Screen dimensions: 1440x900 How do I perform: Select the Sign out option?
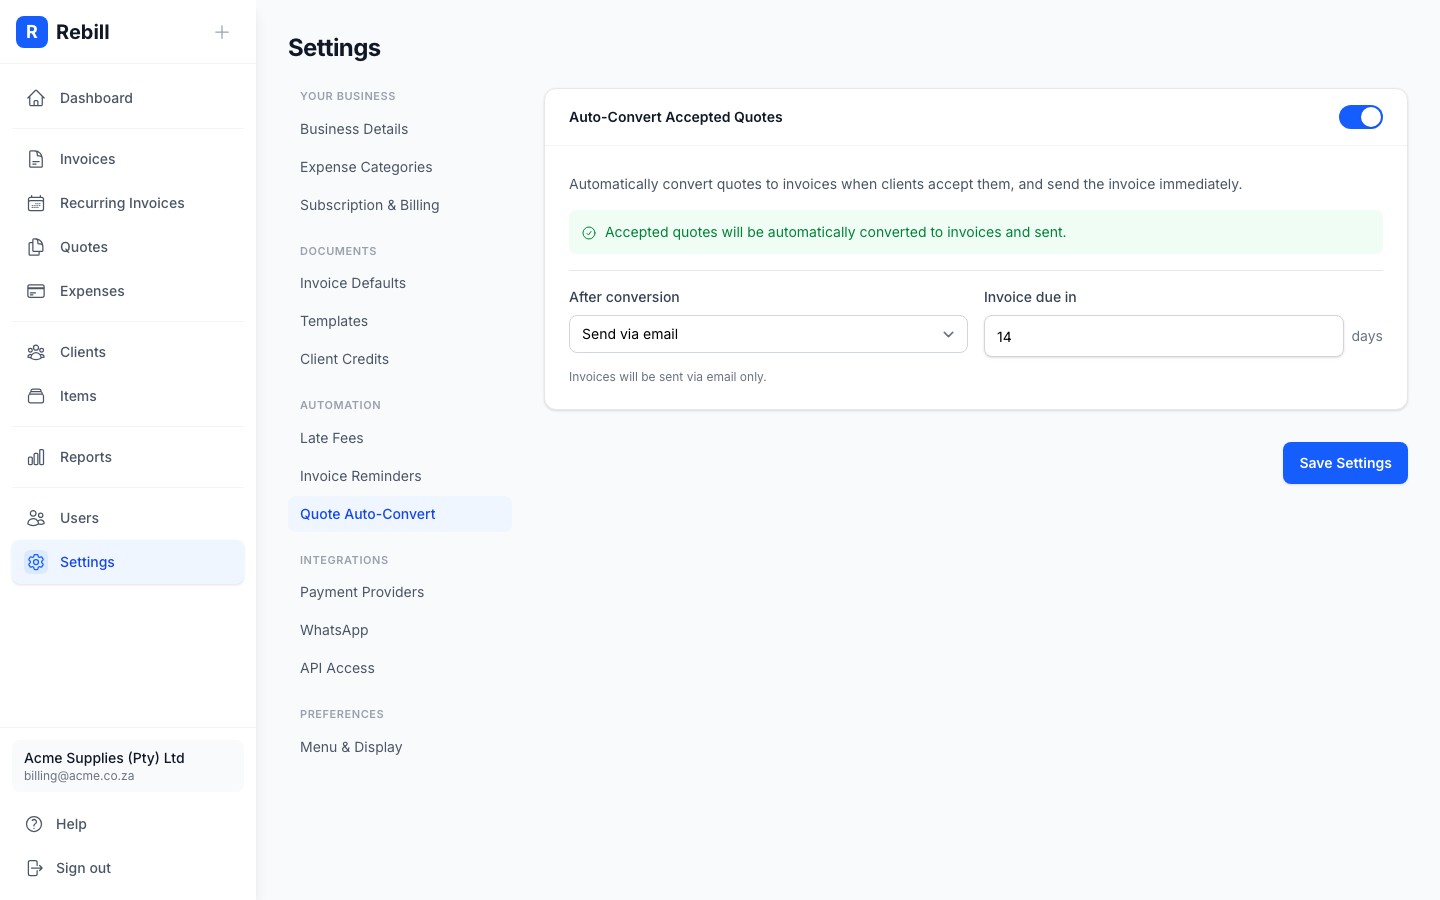[83, 867]
